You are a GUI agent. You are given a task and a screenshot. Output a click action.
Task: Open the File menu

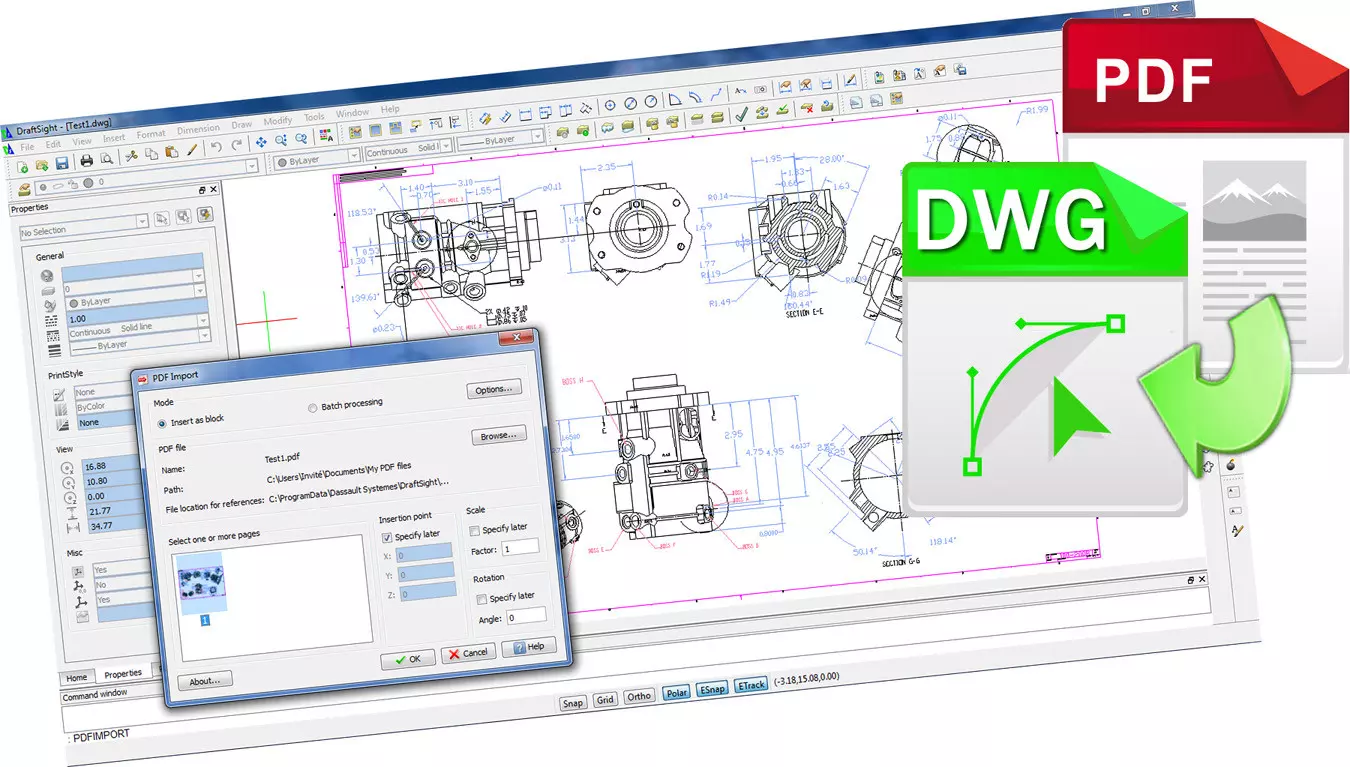pyautogui.click(x=28, y=147)
